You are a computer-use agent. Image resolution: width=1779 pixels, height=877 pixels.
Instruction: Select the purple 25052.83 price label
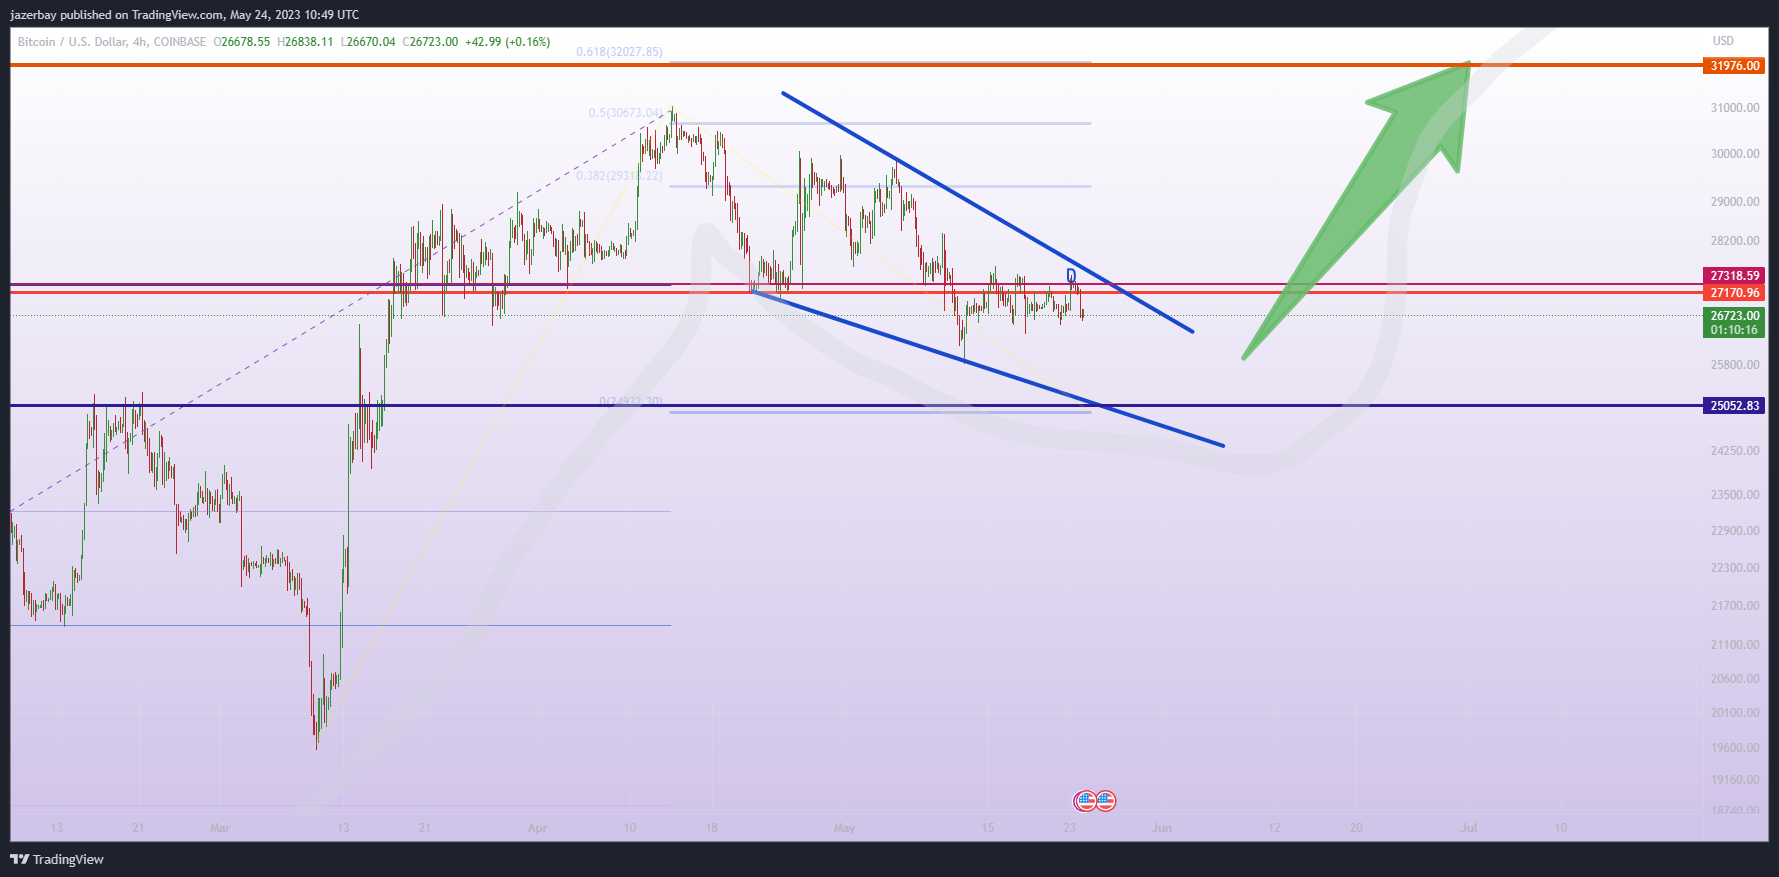pyautogui.click(x=1734, y=406)
